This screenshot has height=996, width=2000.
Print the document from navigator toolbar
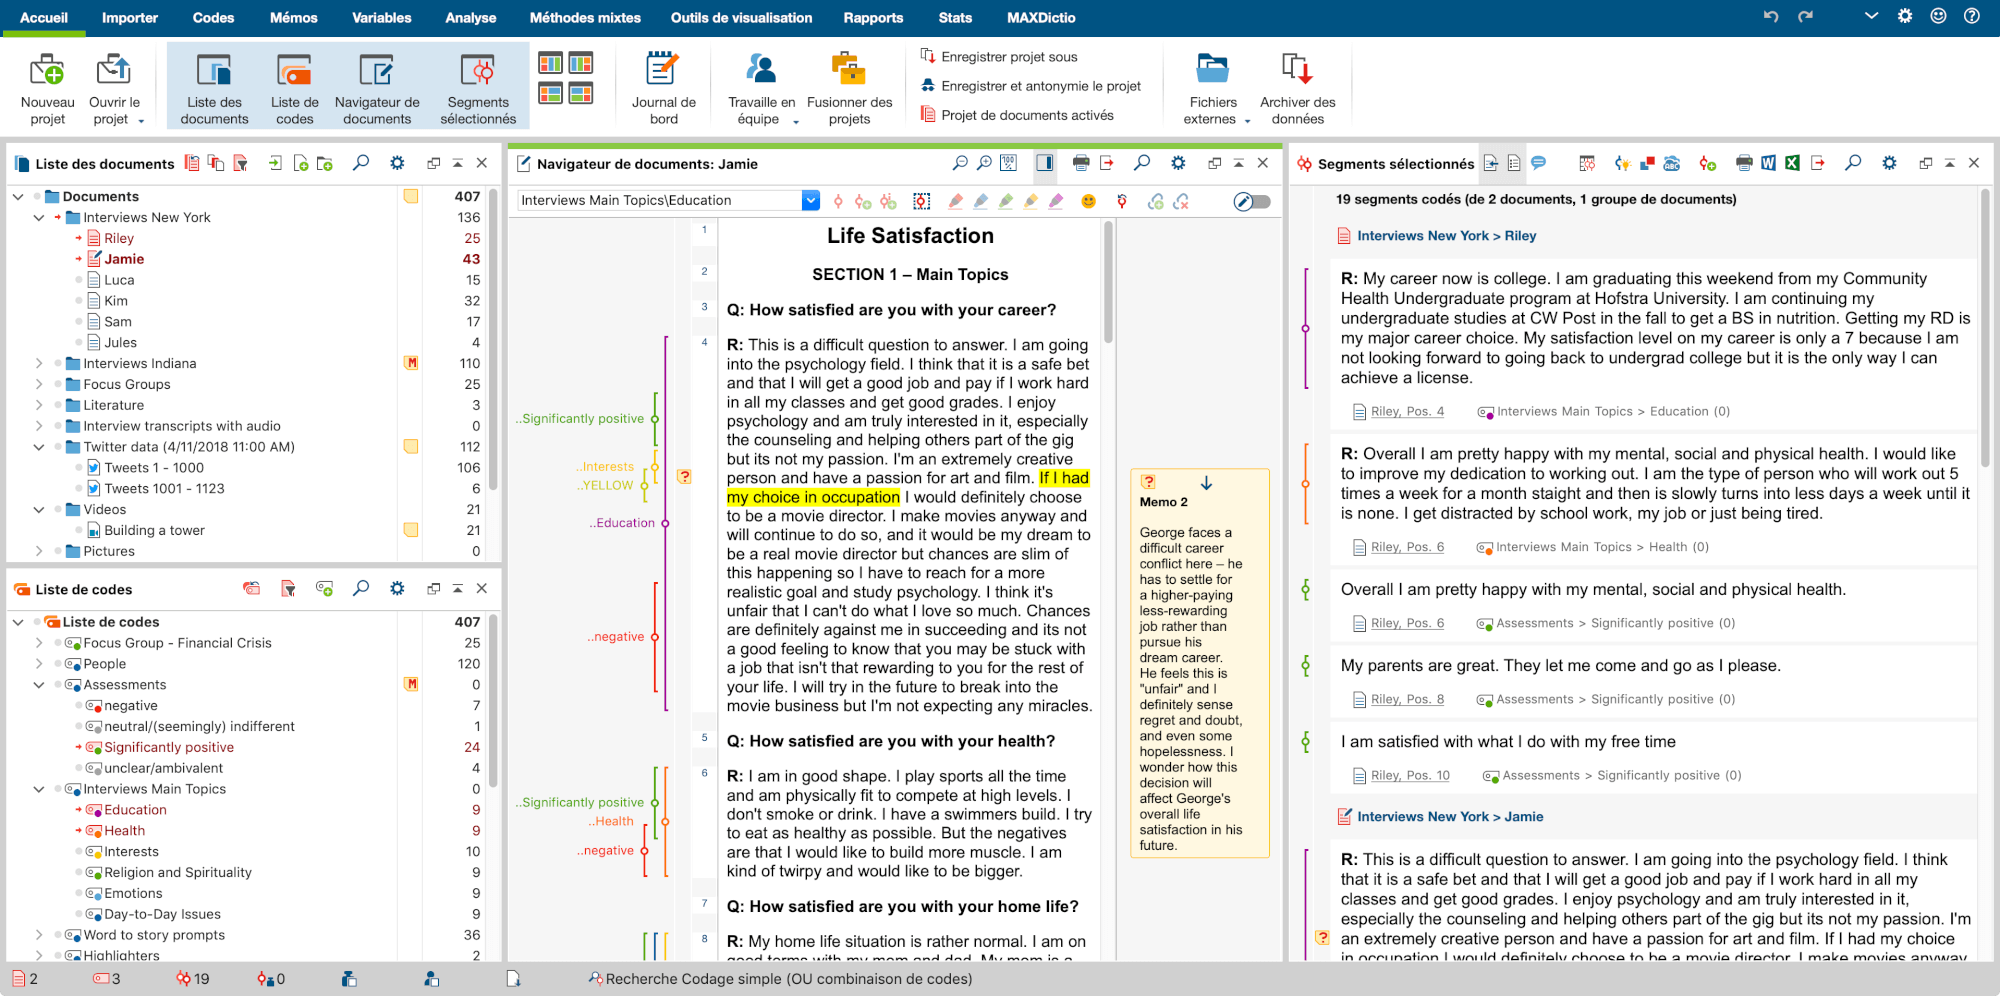(x=1081, y=163)
